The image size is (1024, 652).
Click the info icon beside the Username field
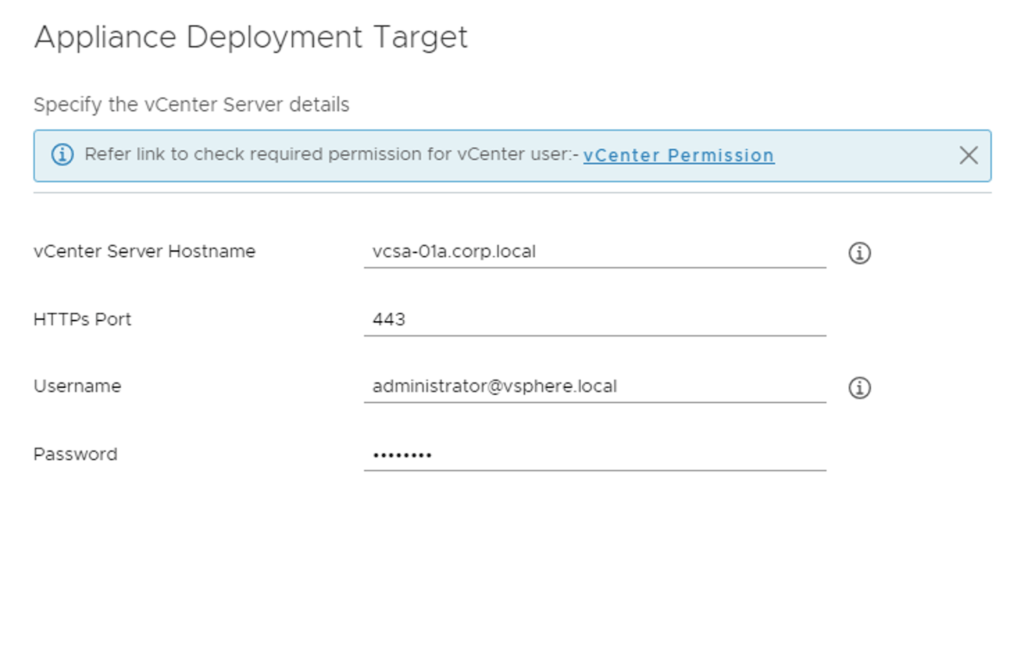point(859,388)
